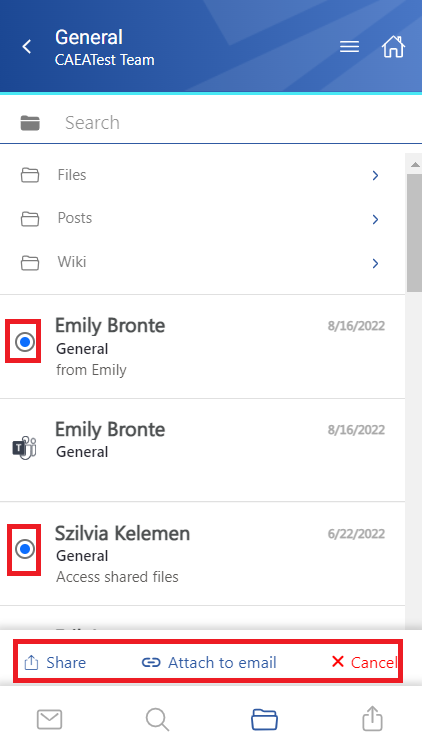The width and height of the screenshot is (422, 745).
Task: Expand the Files folder chevron
Action: 375,175
